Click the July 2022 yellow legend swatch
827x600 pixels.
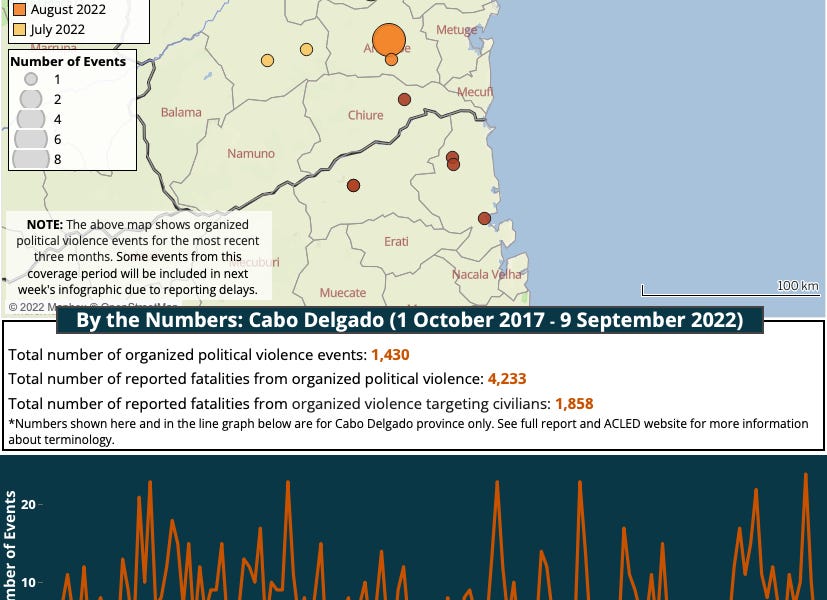19,30
